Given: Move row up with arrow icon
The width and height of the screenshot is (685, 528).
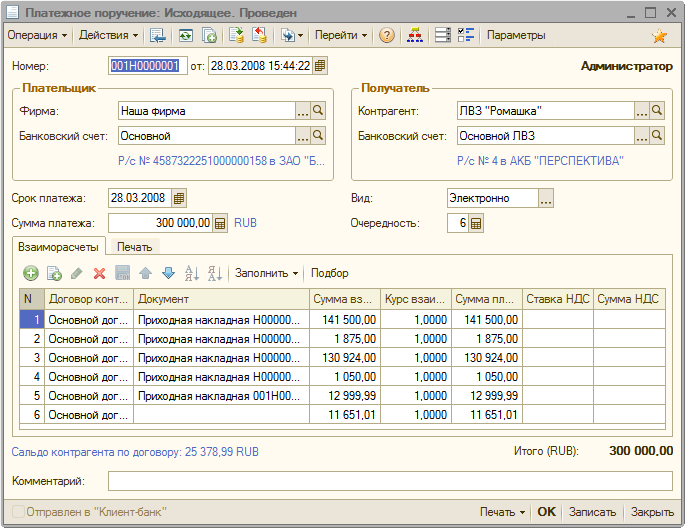Looking at the screenshot, I should (145, 273).
